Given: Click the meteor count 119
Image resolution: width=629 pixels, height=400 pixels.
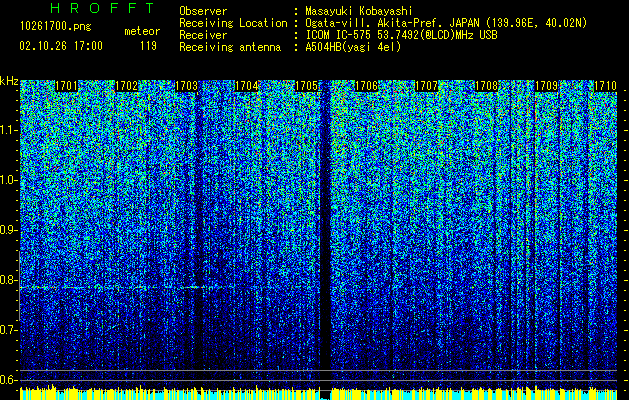Looking at the screenshot, I should point(148,46).
